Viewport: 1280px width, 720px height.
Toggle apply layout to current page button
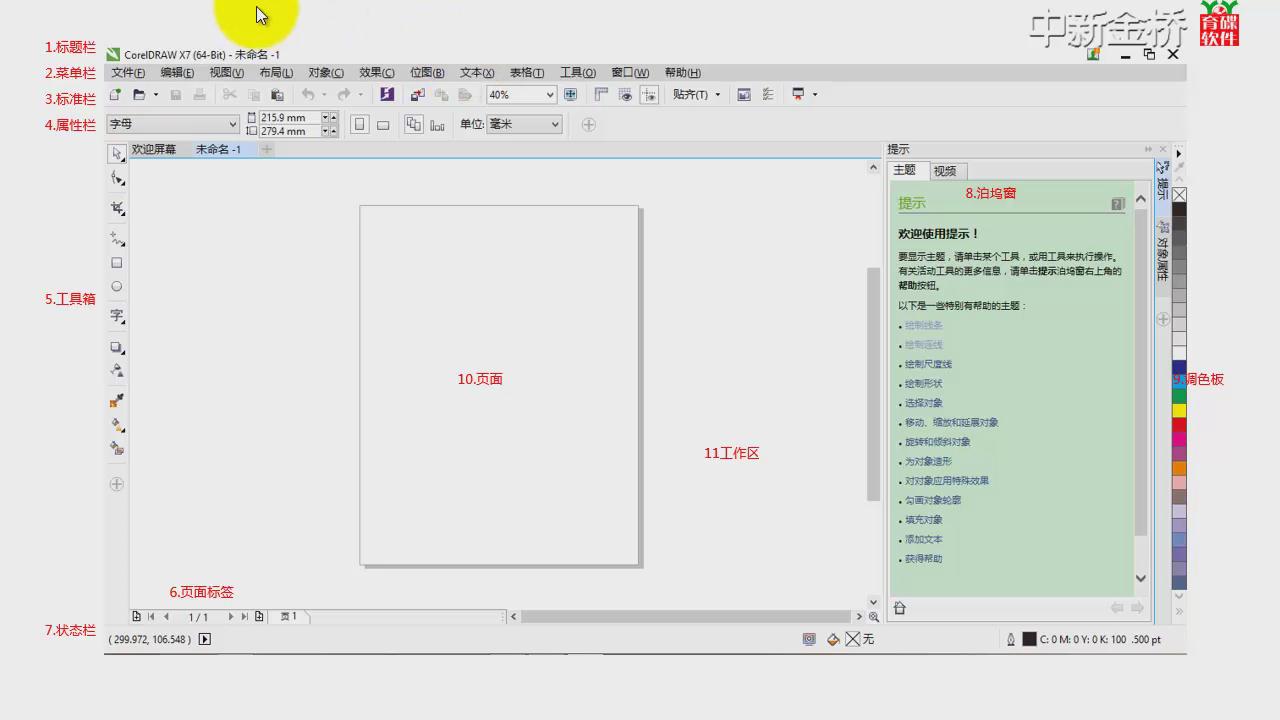[x=437, y=124]
